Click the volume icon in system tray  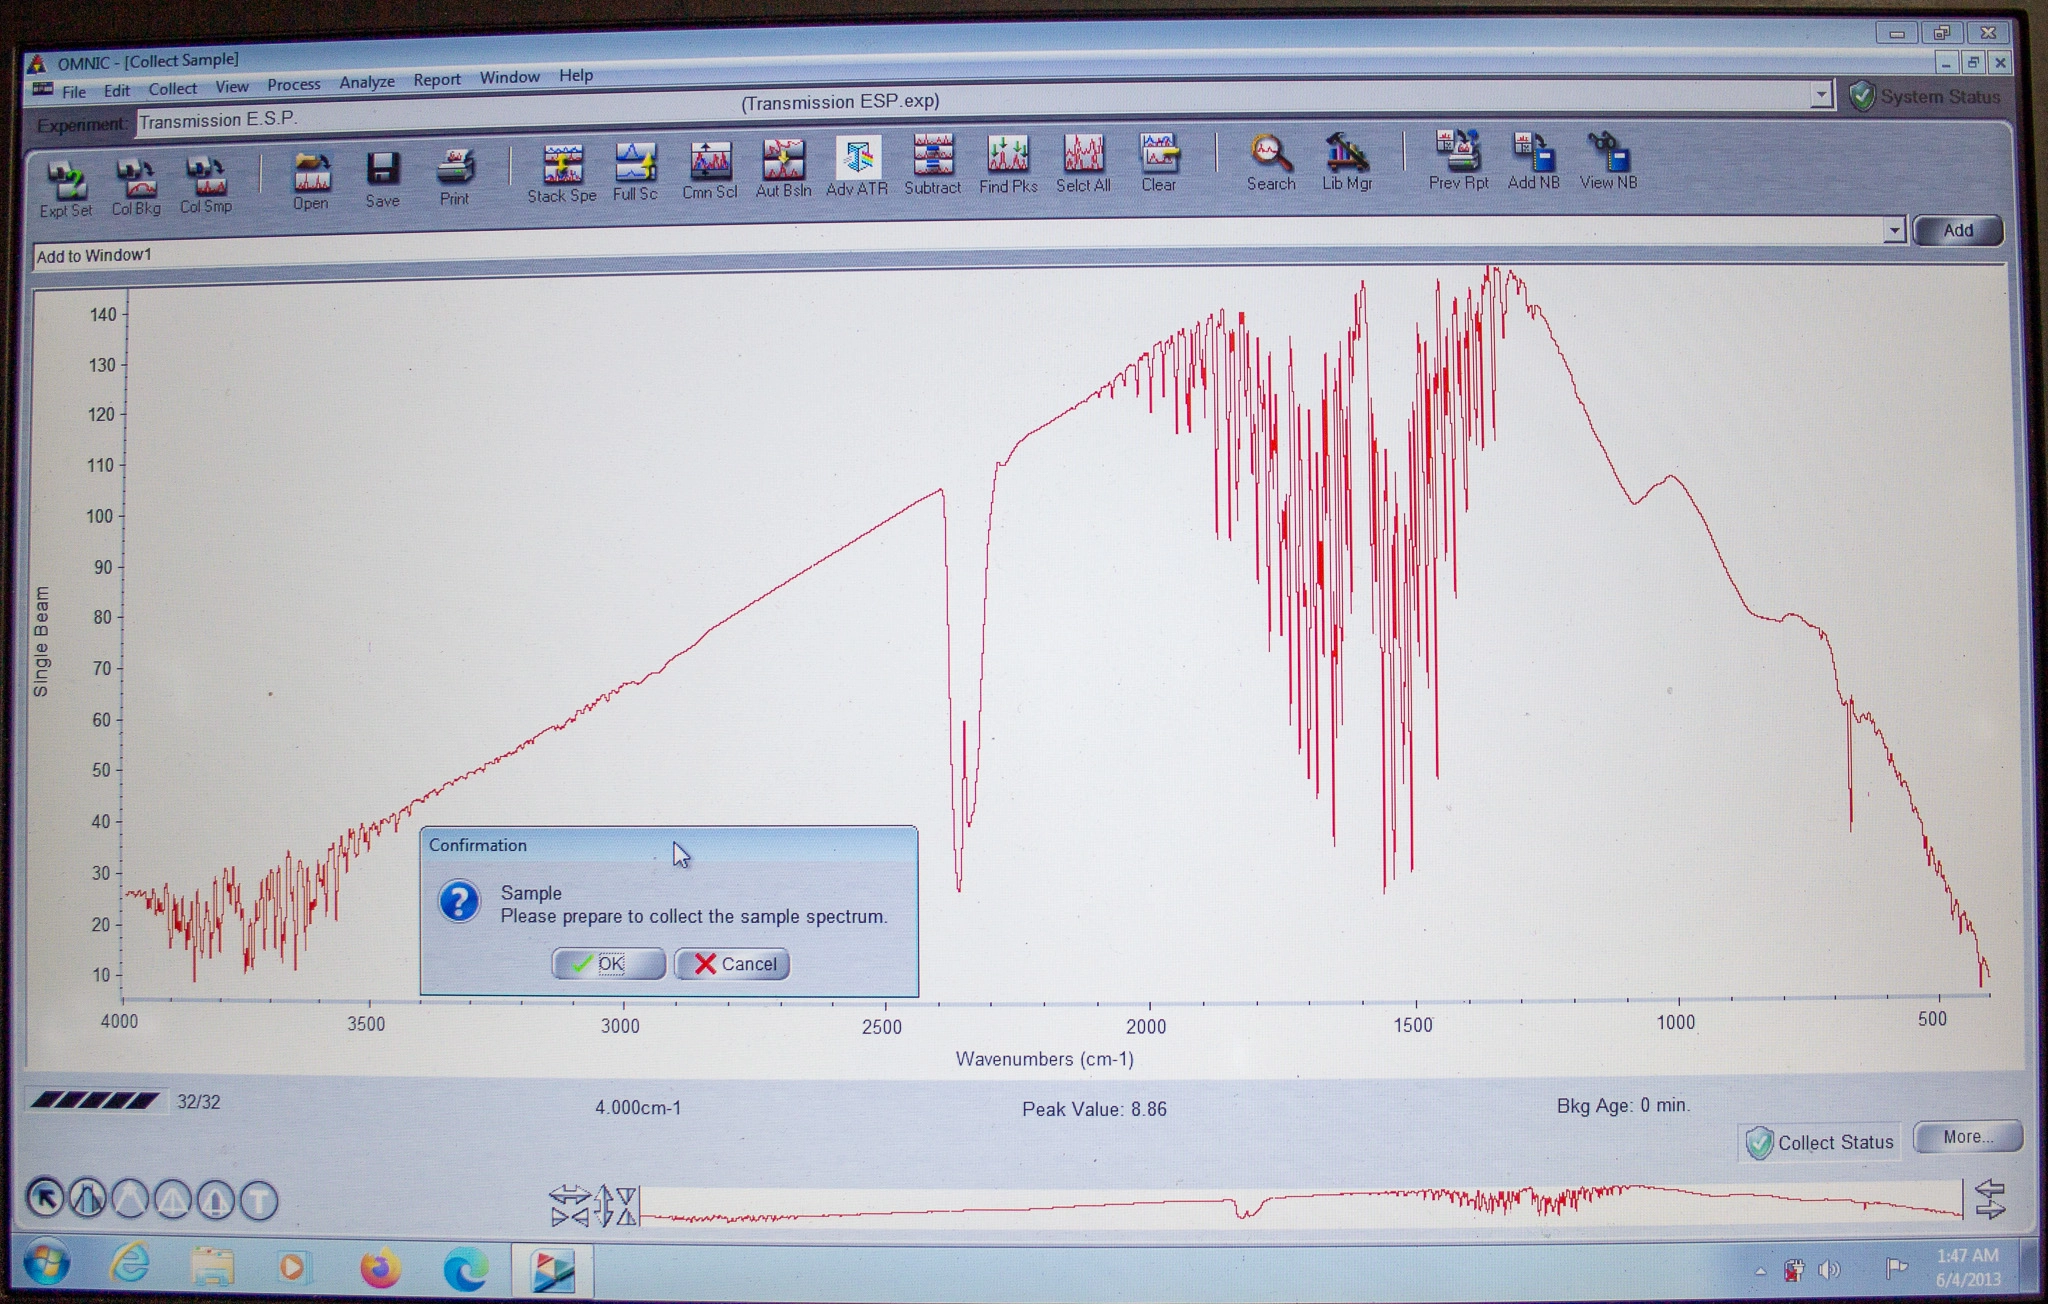tap(1829, 1270)
